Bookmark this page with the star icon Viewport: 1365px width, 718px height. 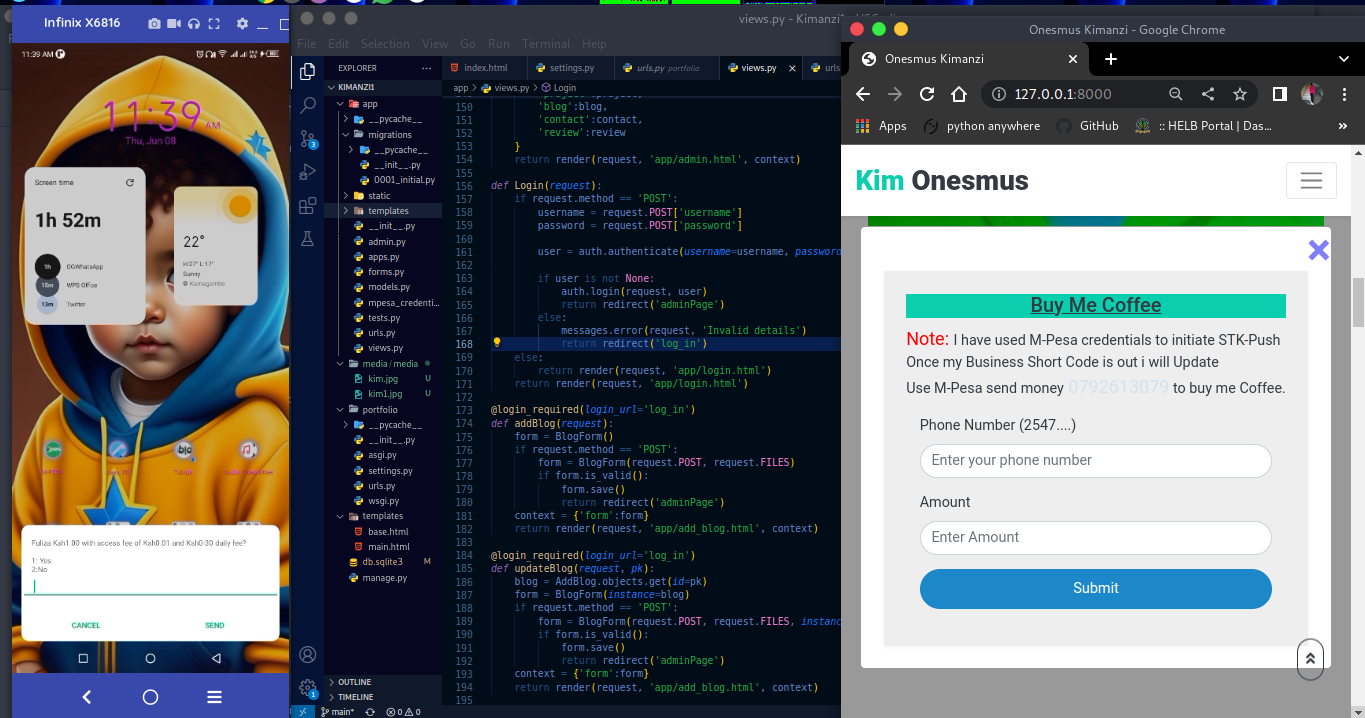(x=1240, y=94)
